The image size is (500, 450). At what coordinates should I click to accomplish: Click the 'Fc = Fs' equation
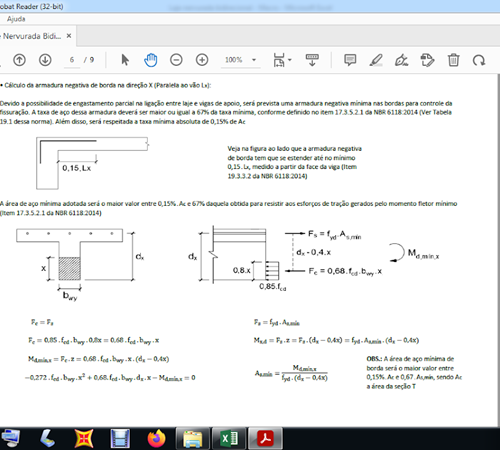coord(42,322)
